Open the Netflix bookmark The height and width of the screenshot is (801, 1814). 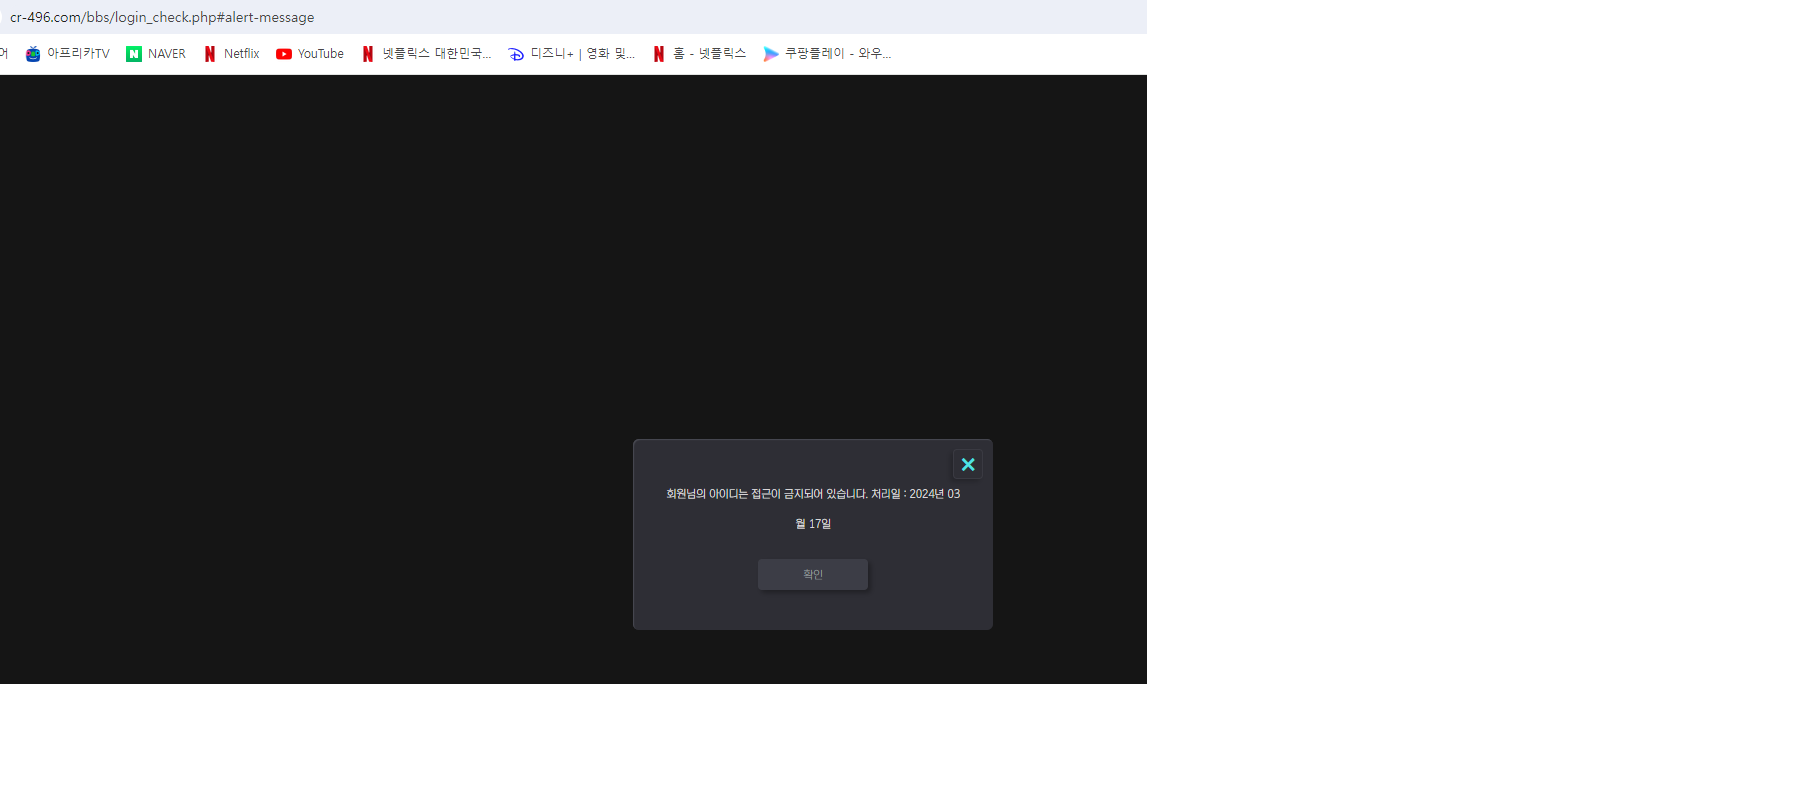point(231,54)
